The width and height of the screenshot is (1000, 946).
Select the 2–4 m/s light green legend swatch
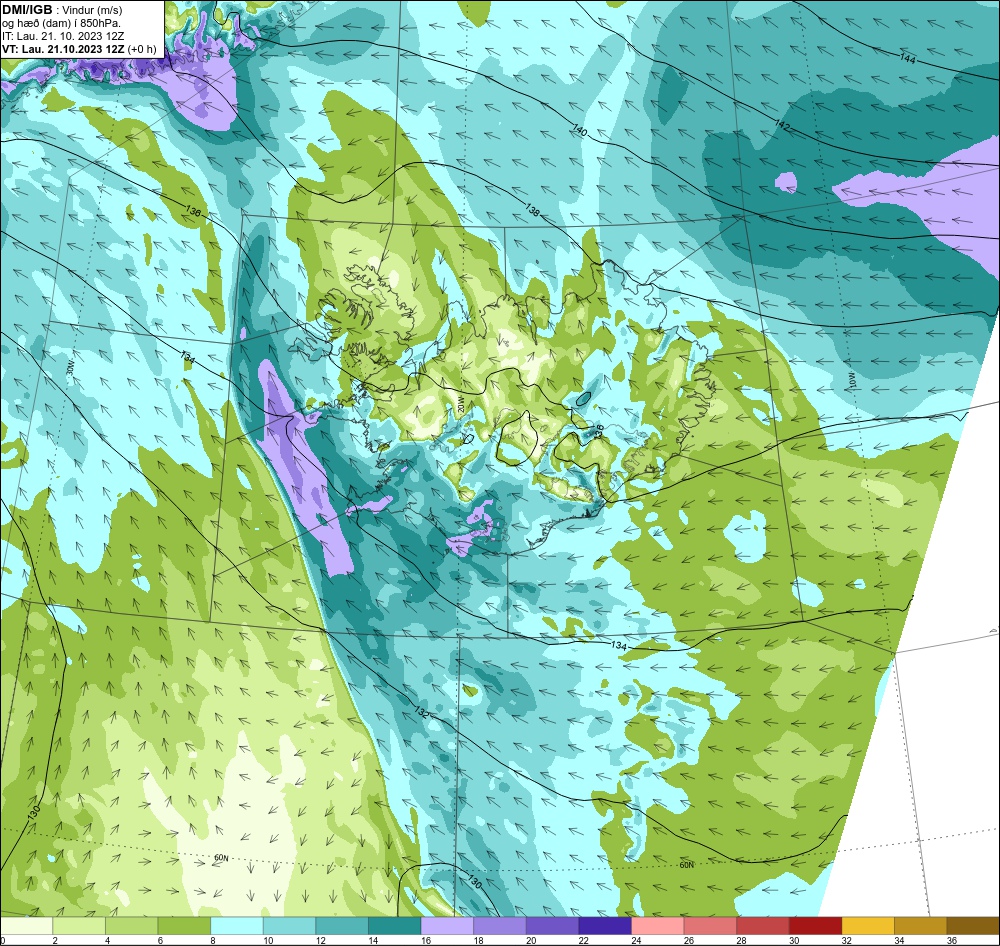click(x=79, y=926)
